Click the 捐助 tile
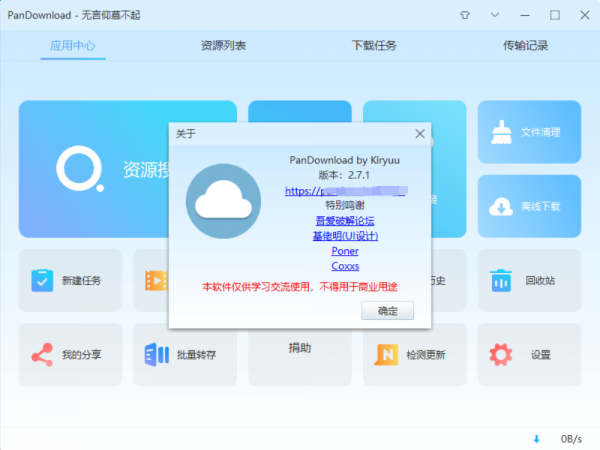This screenshot has height=450, width=600. pos(300,355)
